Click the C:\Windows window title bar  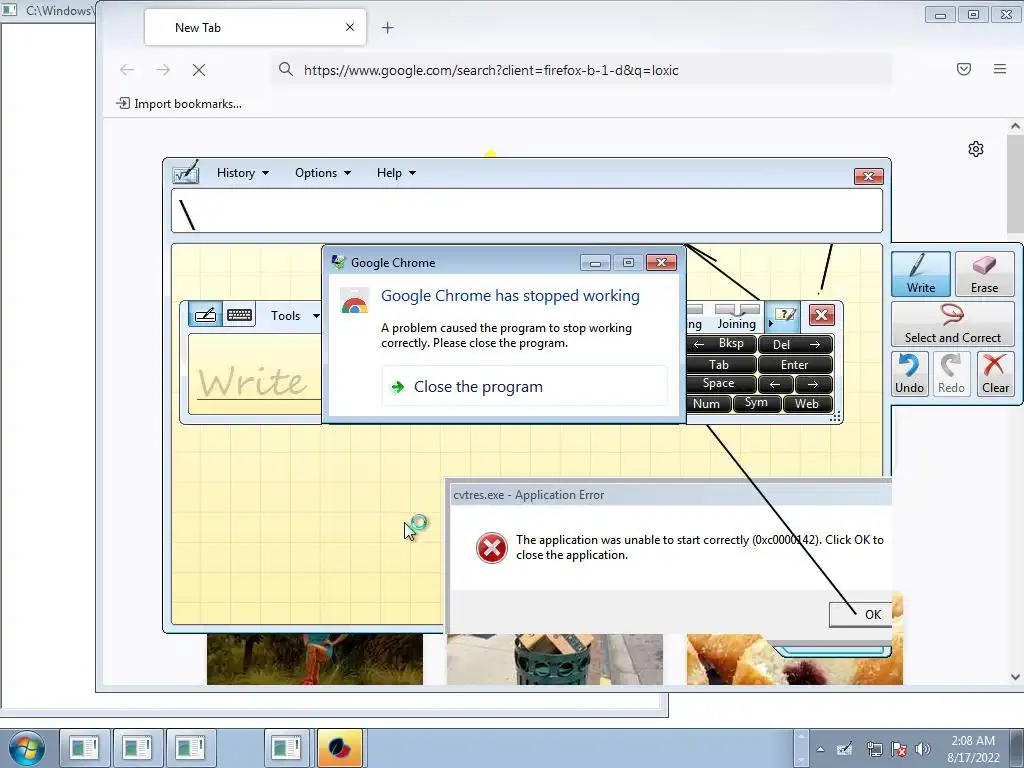coord(48,10)
